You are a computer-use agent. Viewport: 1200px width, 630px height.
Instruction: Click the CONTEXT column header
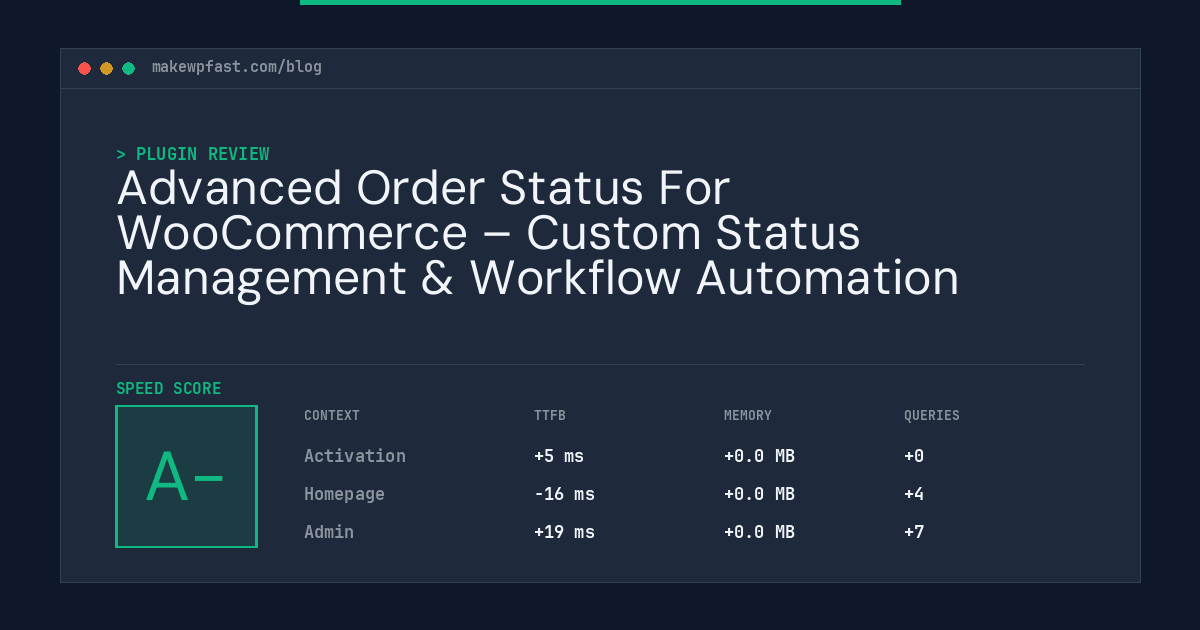[x=332, y=415]
